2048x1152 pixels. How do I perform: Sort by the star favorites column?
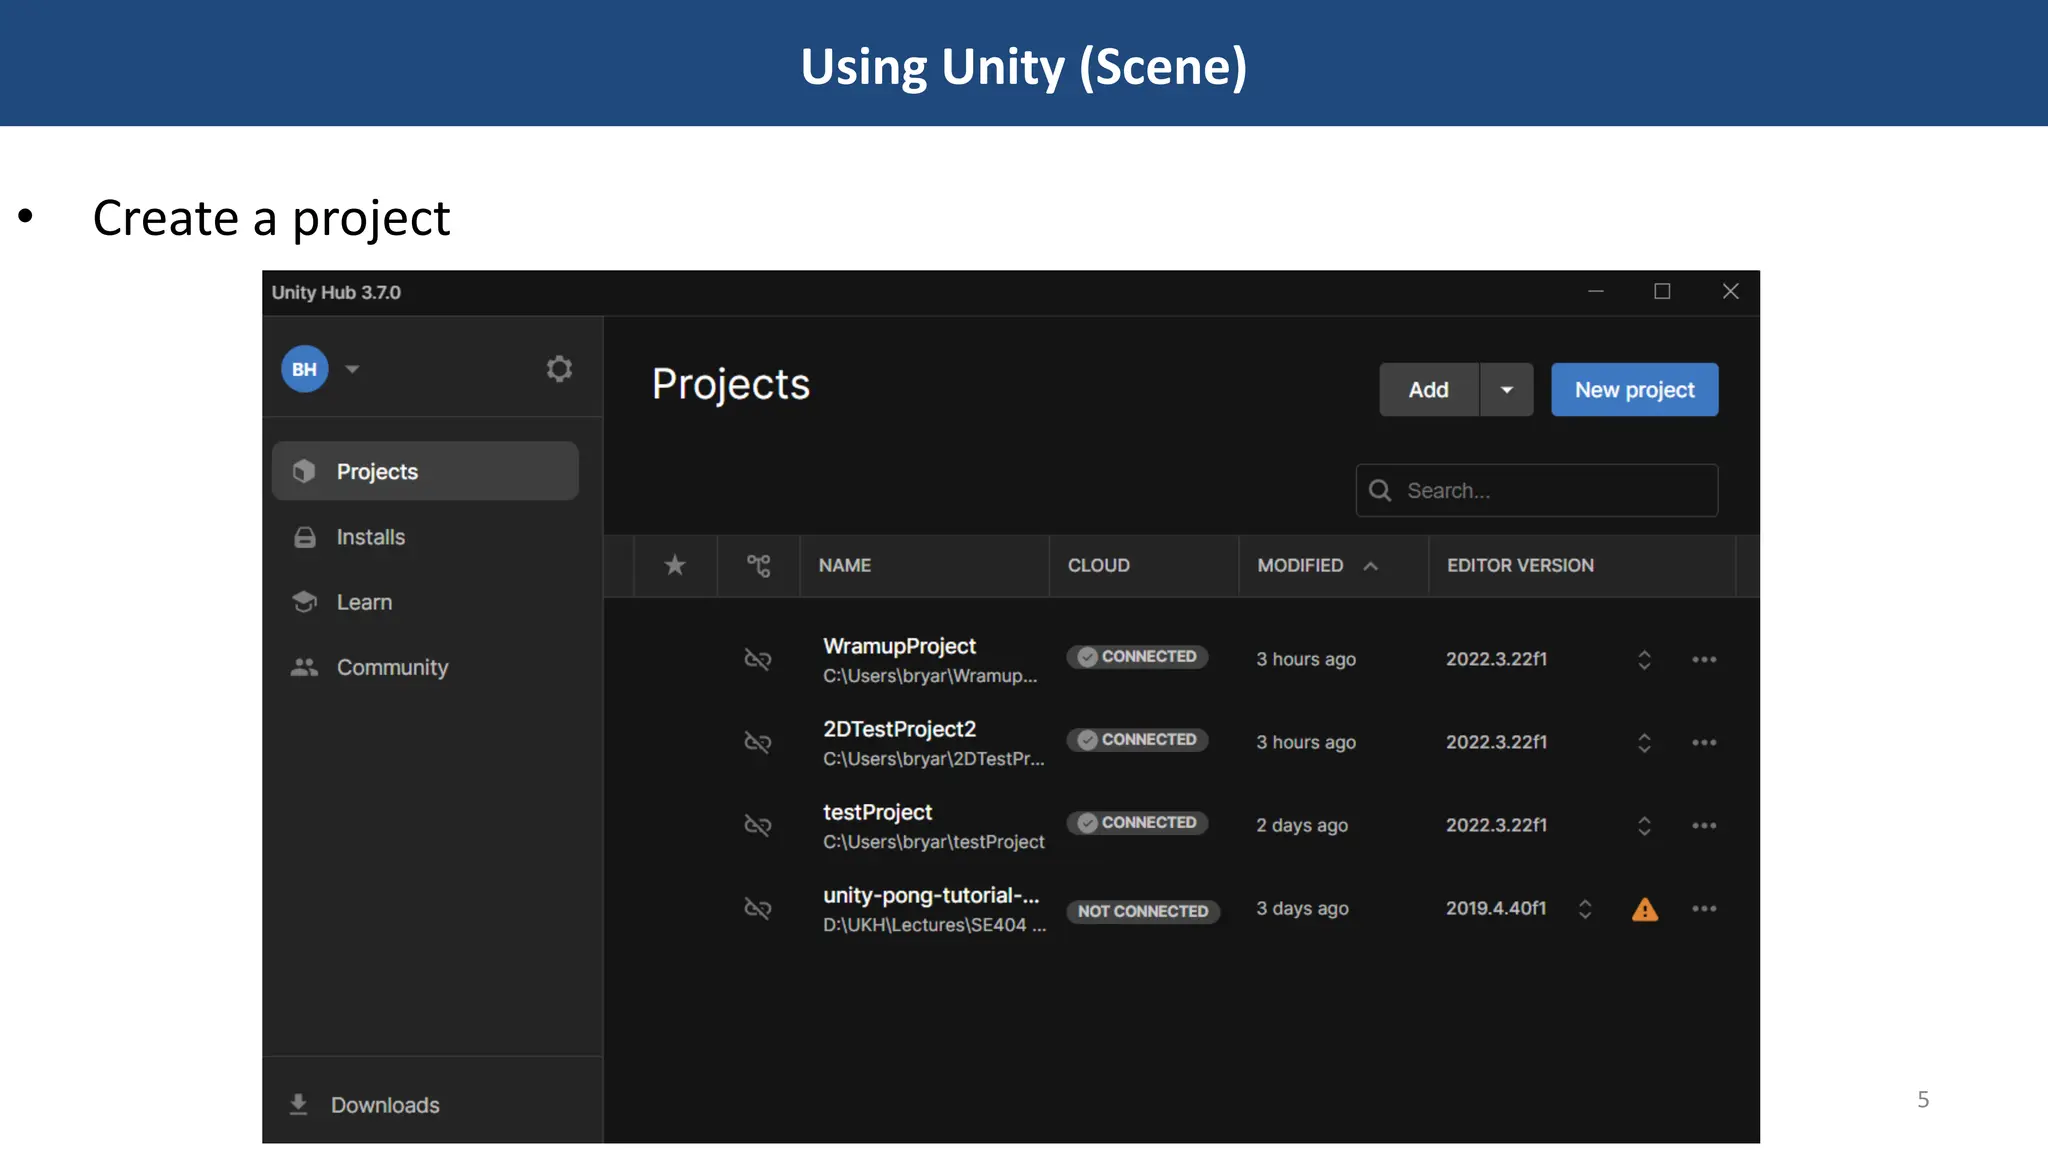(x=675, y=565)
